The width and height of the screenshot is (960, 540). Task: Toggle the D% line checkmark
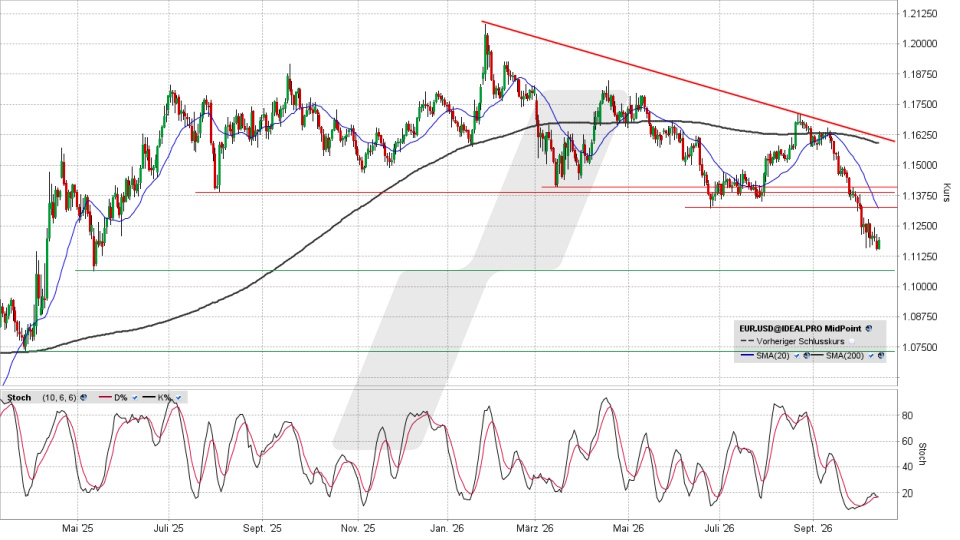(135, 398)
